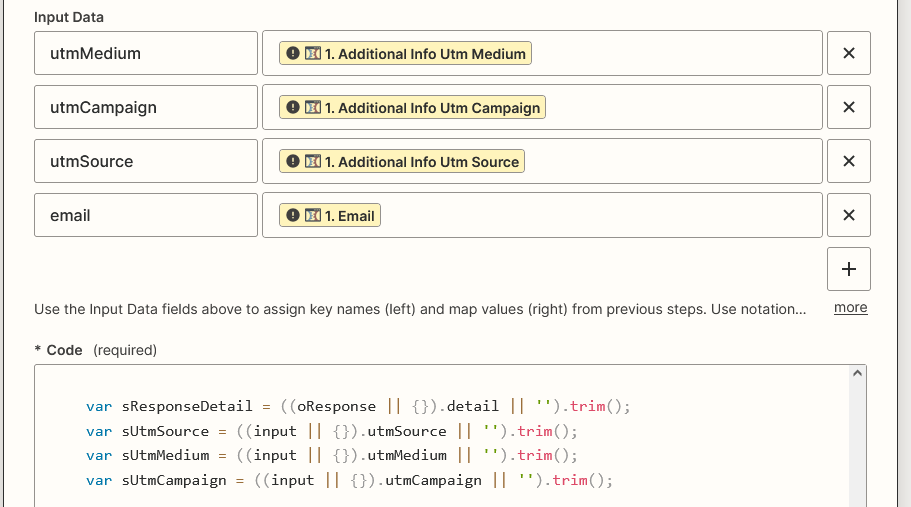This screenshot has width=911, height=507.
Task: Click the Input Data section label
Action: click(69, 17)
